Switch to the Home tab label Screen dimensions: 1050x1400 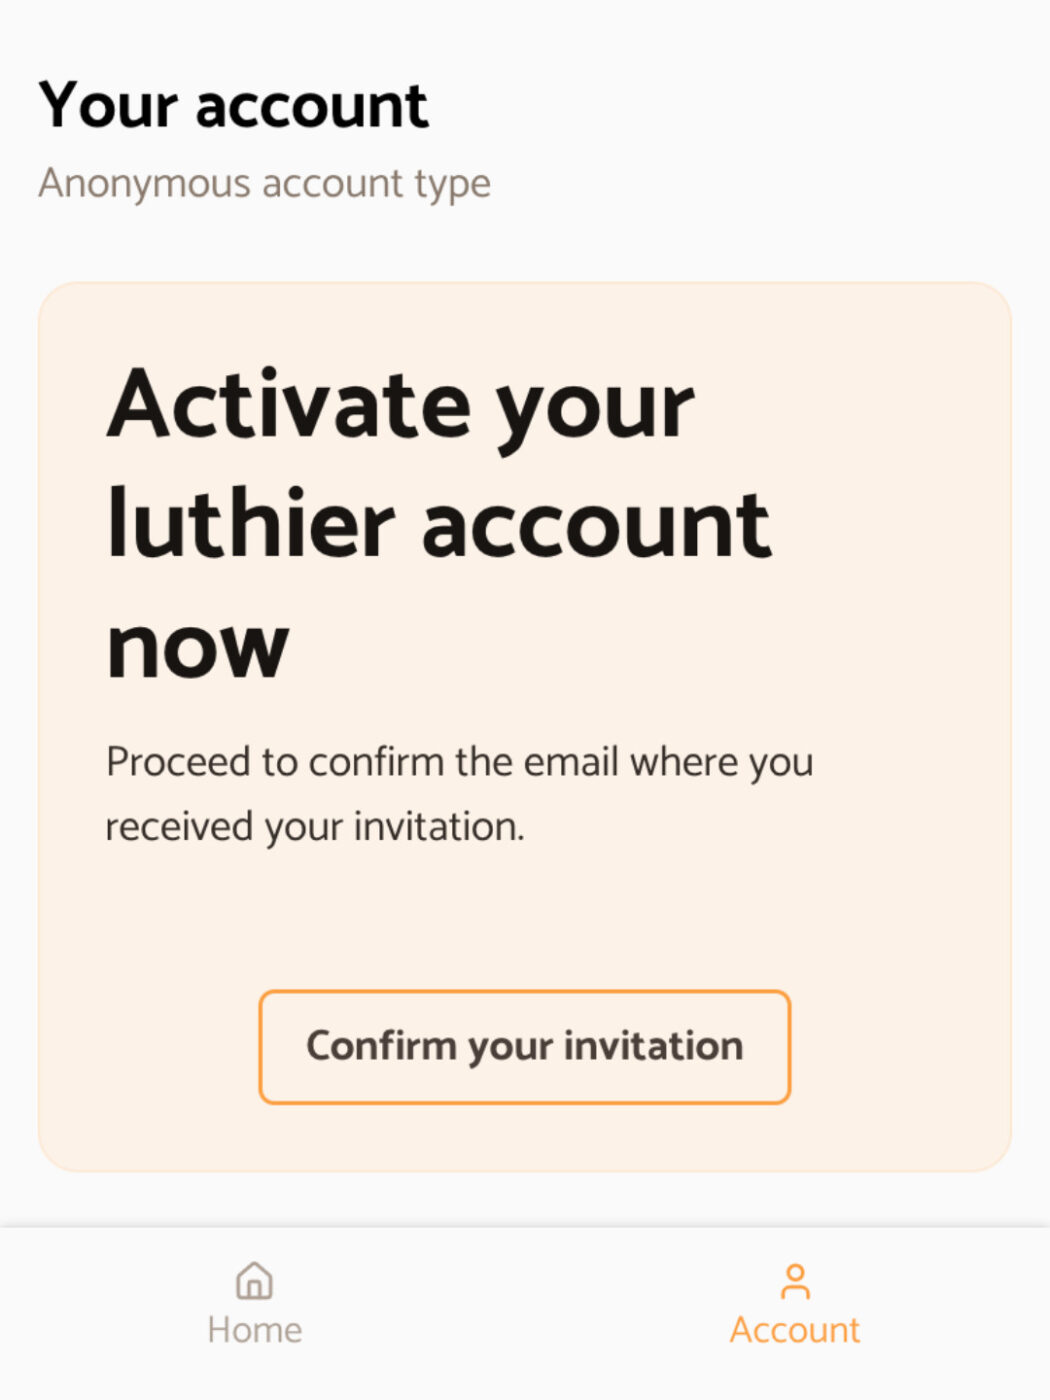coord(254,1330)
